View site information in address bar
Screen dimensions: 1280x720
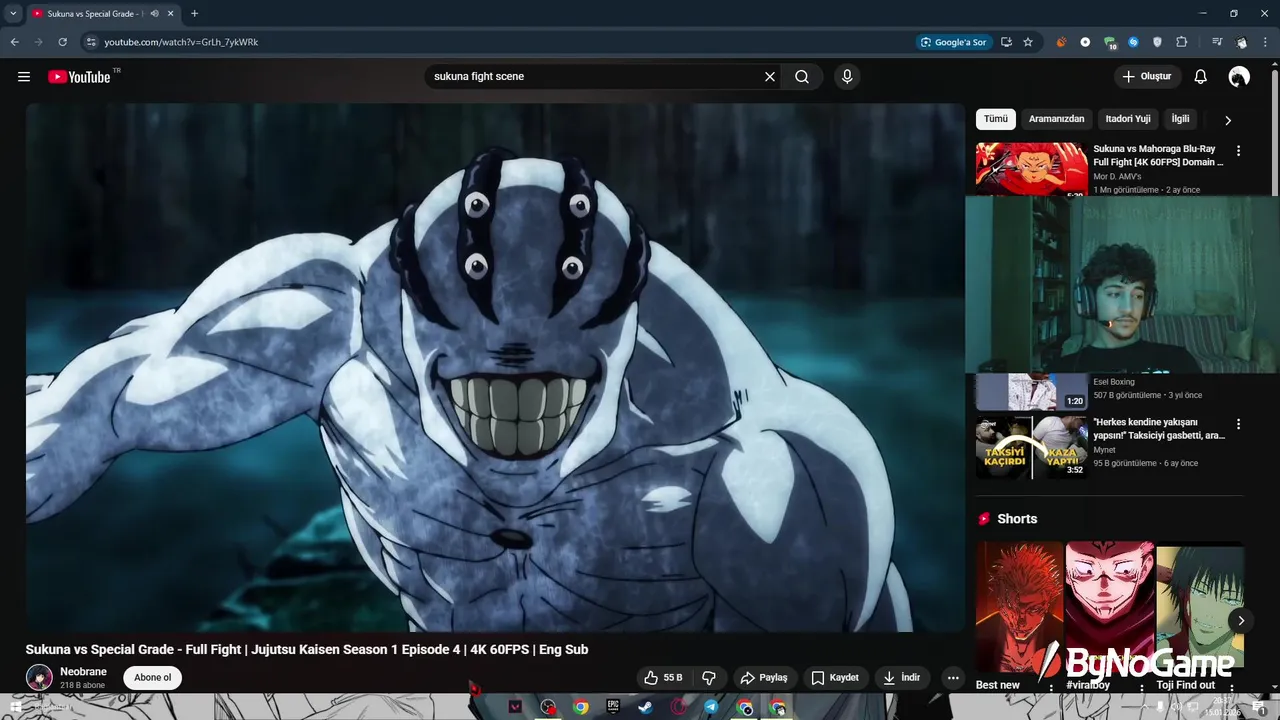pyautogui.click(x=91, y=42)
